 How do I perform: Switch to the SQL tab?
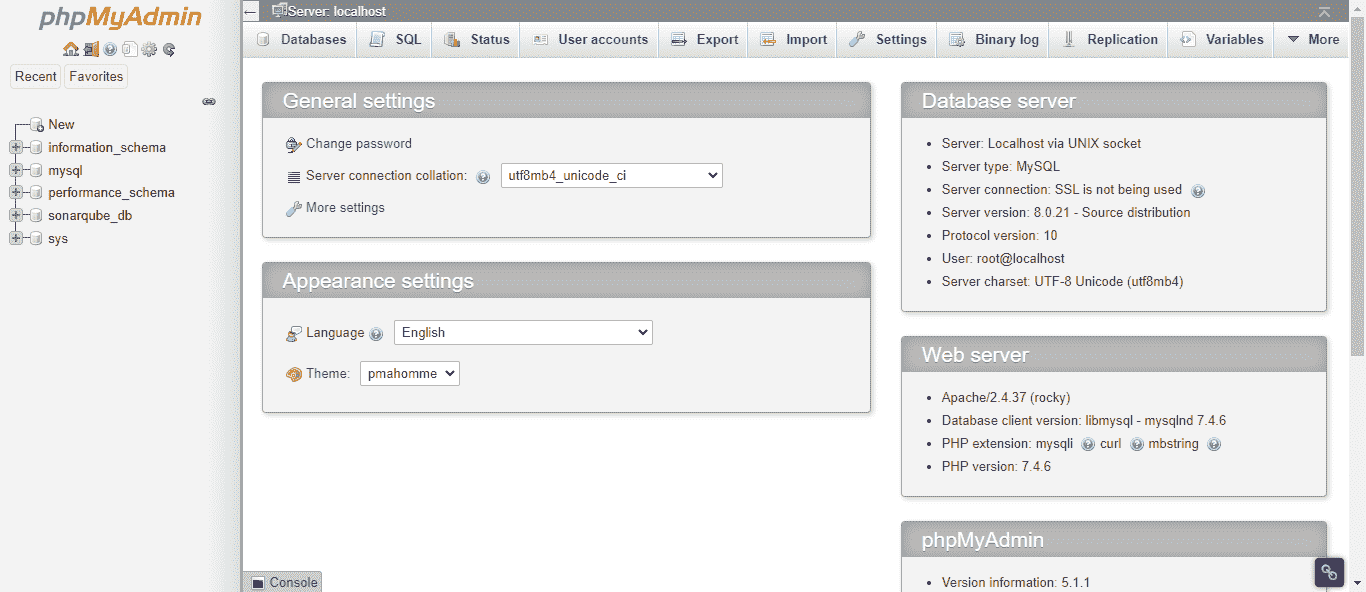click(x=395, y=39)
